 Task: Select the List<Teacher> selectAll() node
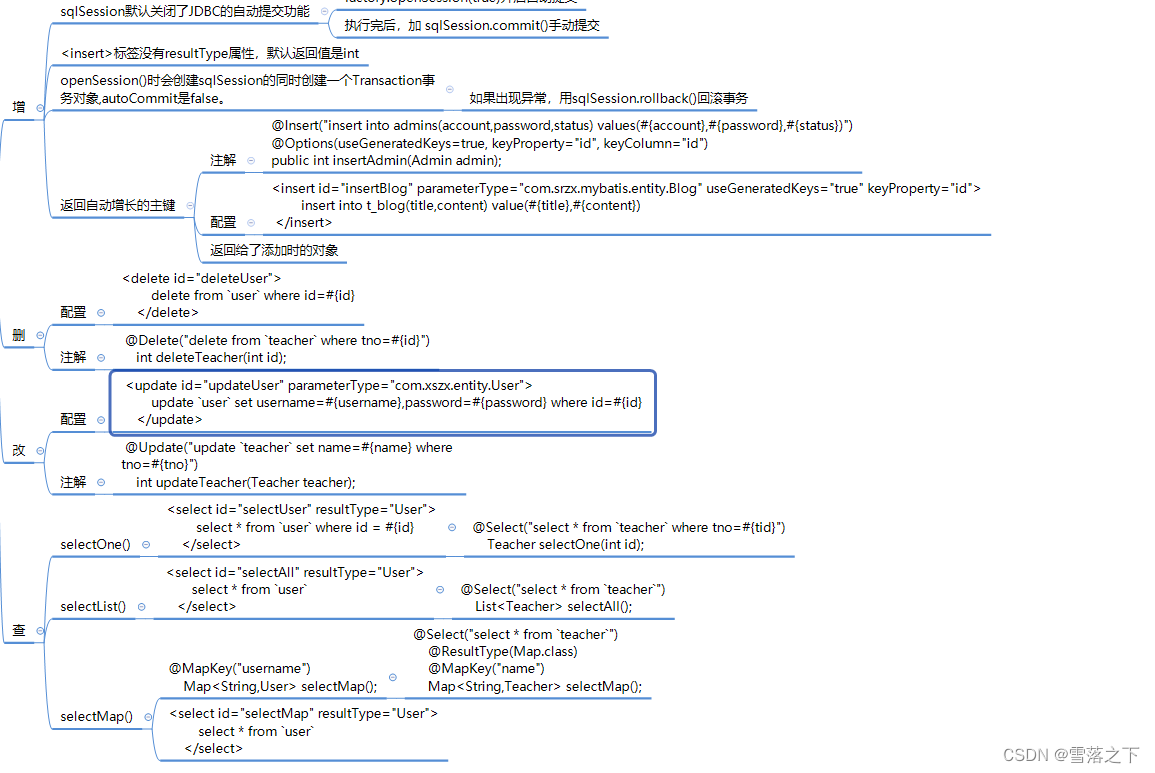click(563, 598)
